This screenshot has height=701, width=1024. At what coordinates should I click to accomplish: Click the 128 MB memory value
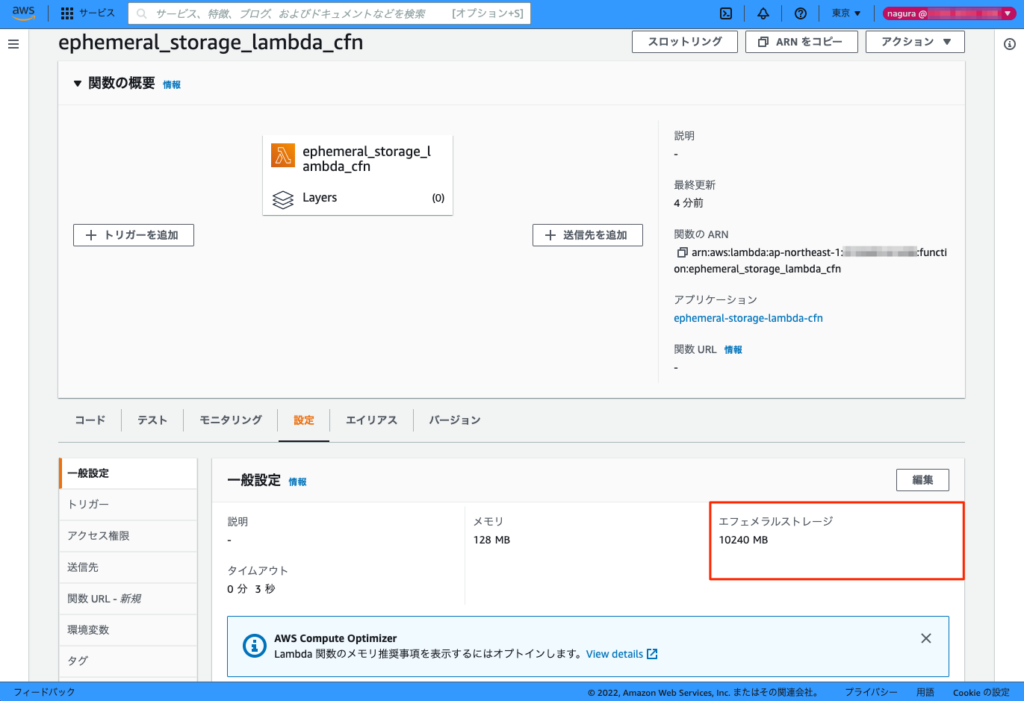click(492, 540)
